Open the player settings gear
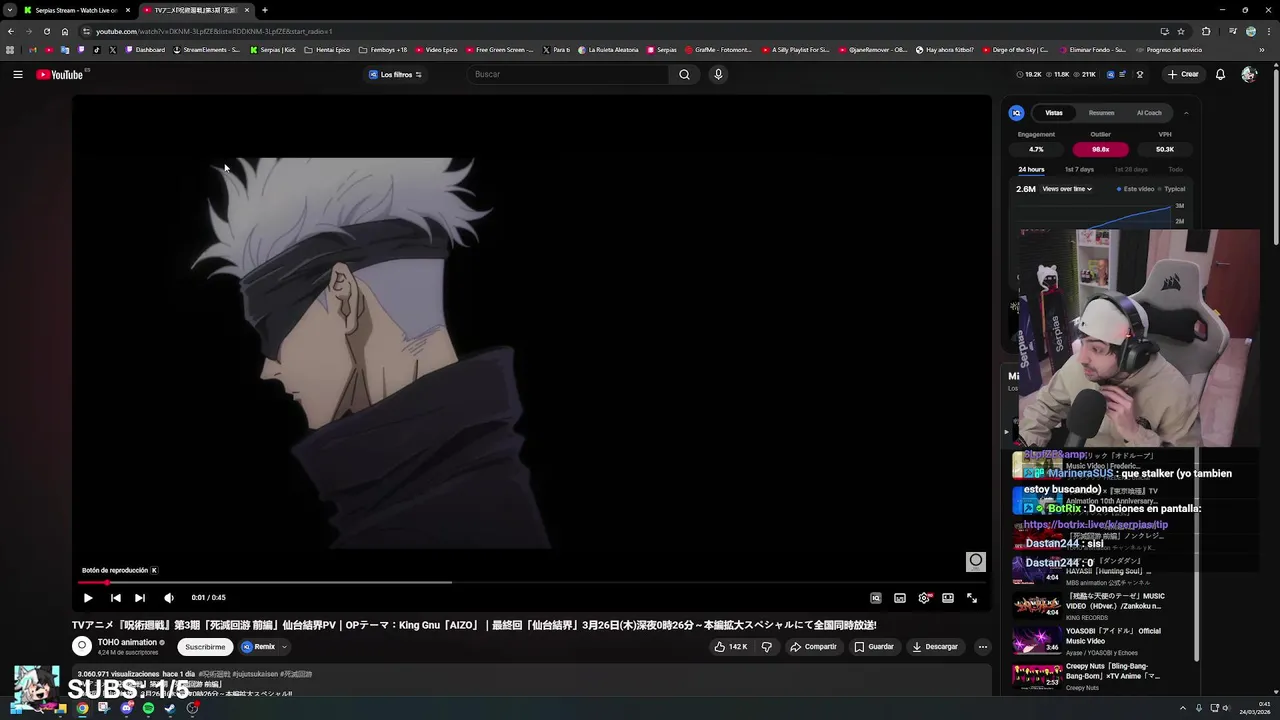1280x720 pixels. 924,598
